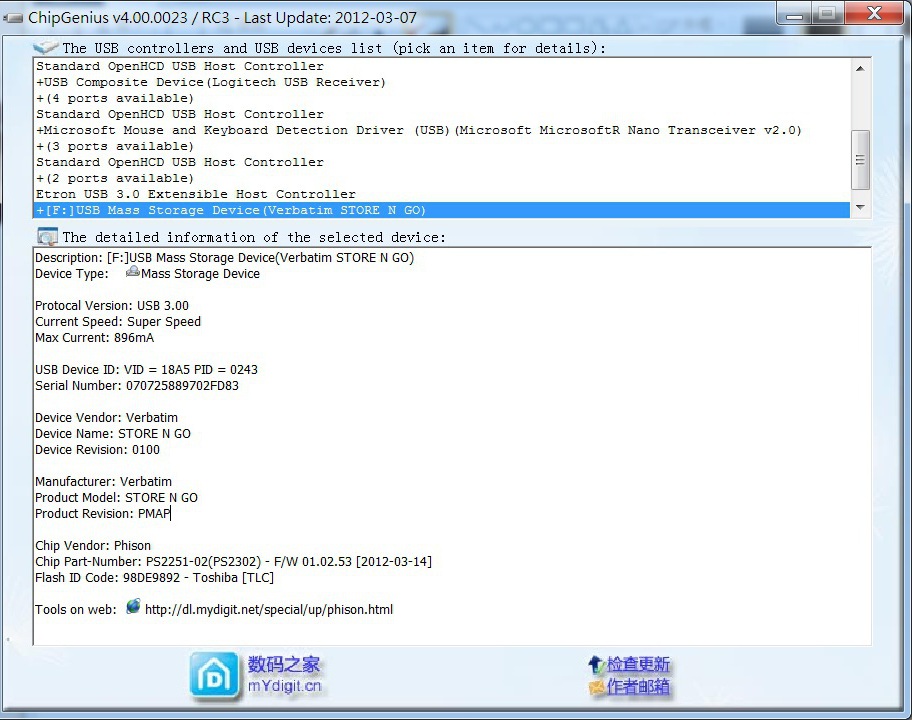Select the '+(4 ports available)' row
Screen dimensions: 912x720
(442, 98)
